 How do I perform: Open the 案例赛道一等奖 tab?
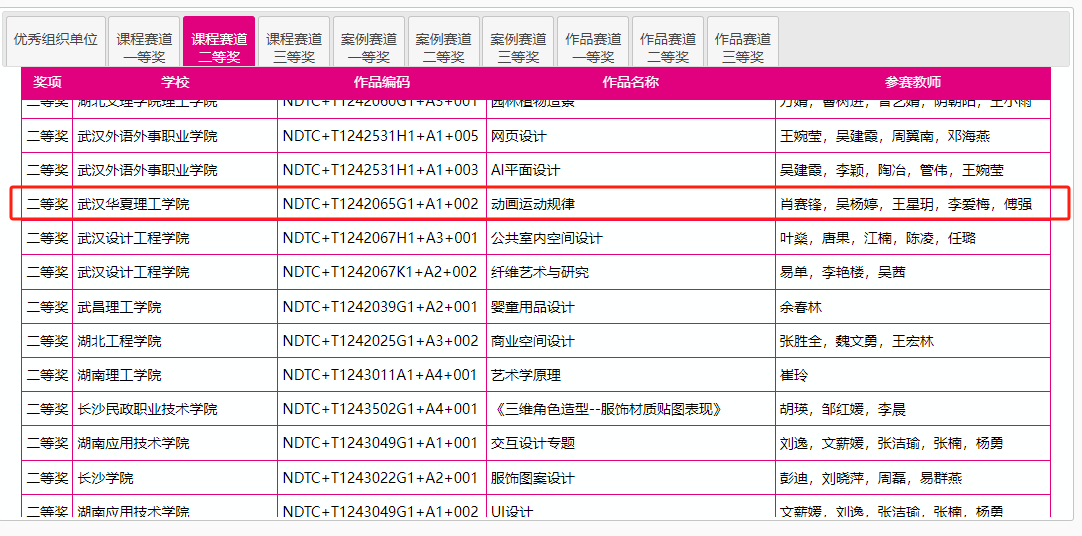pyautogui.click(x=368, y=47)
